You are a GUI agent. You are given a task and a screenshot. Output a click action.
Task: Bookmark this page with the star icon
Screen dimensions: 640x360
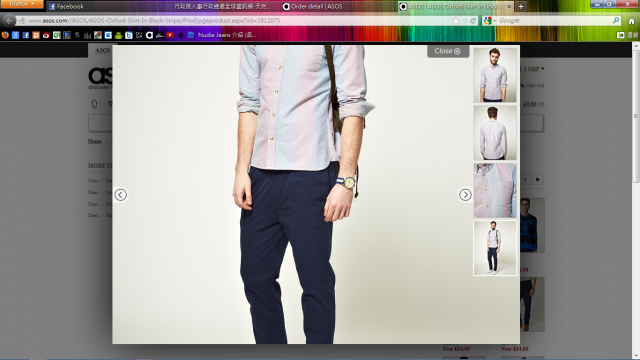point(456,21)
